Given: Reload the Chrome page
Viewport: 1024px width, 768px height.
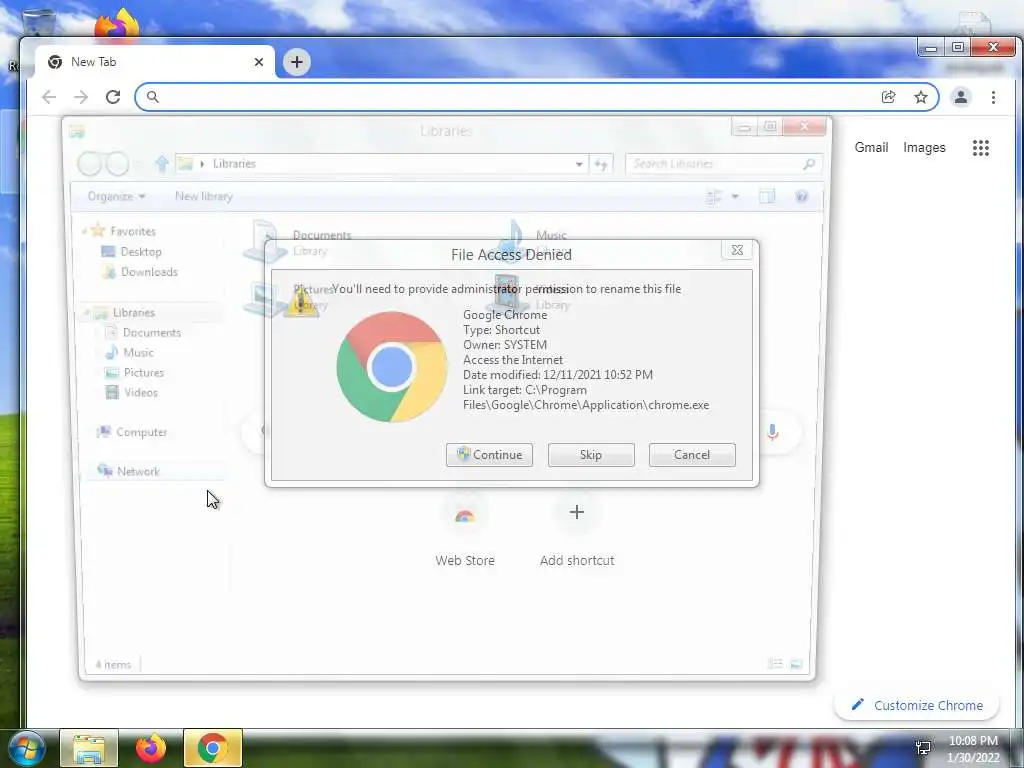Looking at the screenshot, I should point(113,97).
